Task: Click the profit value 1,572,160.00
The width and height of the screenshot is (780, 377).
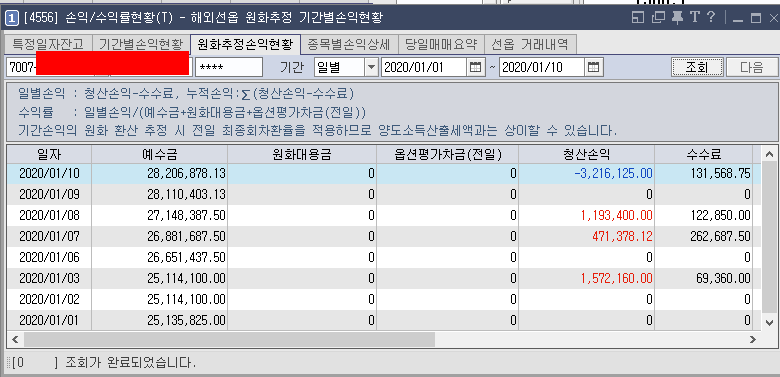Action: 616,278
